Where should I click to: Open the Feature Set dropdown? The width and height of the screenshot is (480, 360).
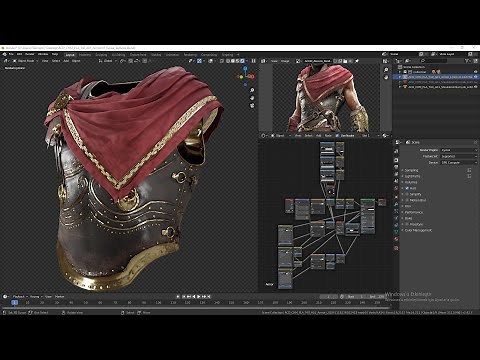[x=459, y=156]
